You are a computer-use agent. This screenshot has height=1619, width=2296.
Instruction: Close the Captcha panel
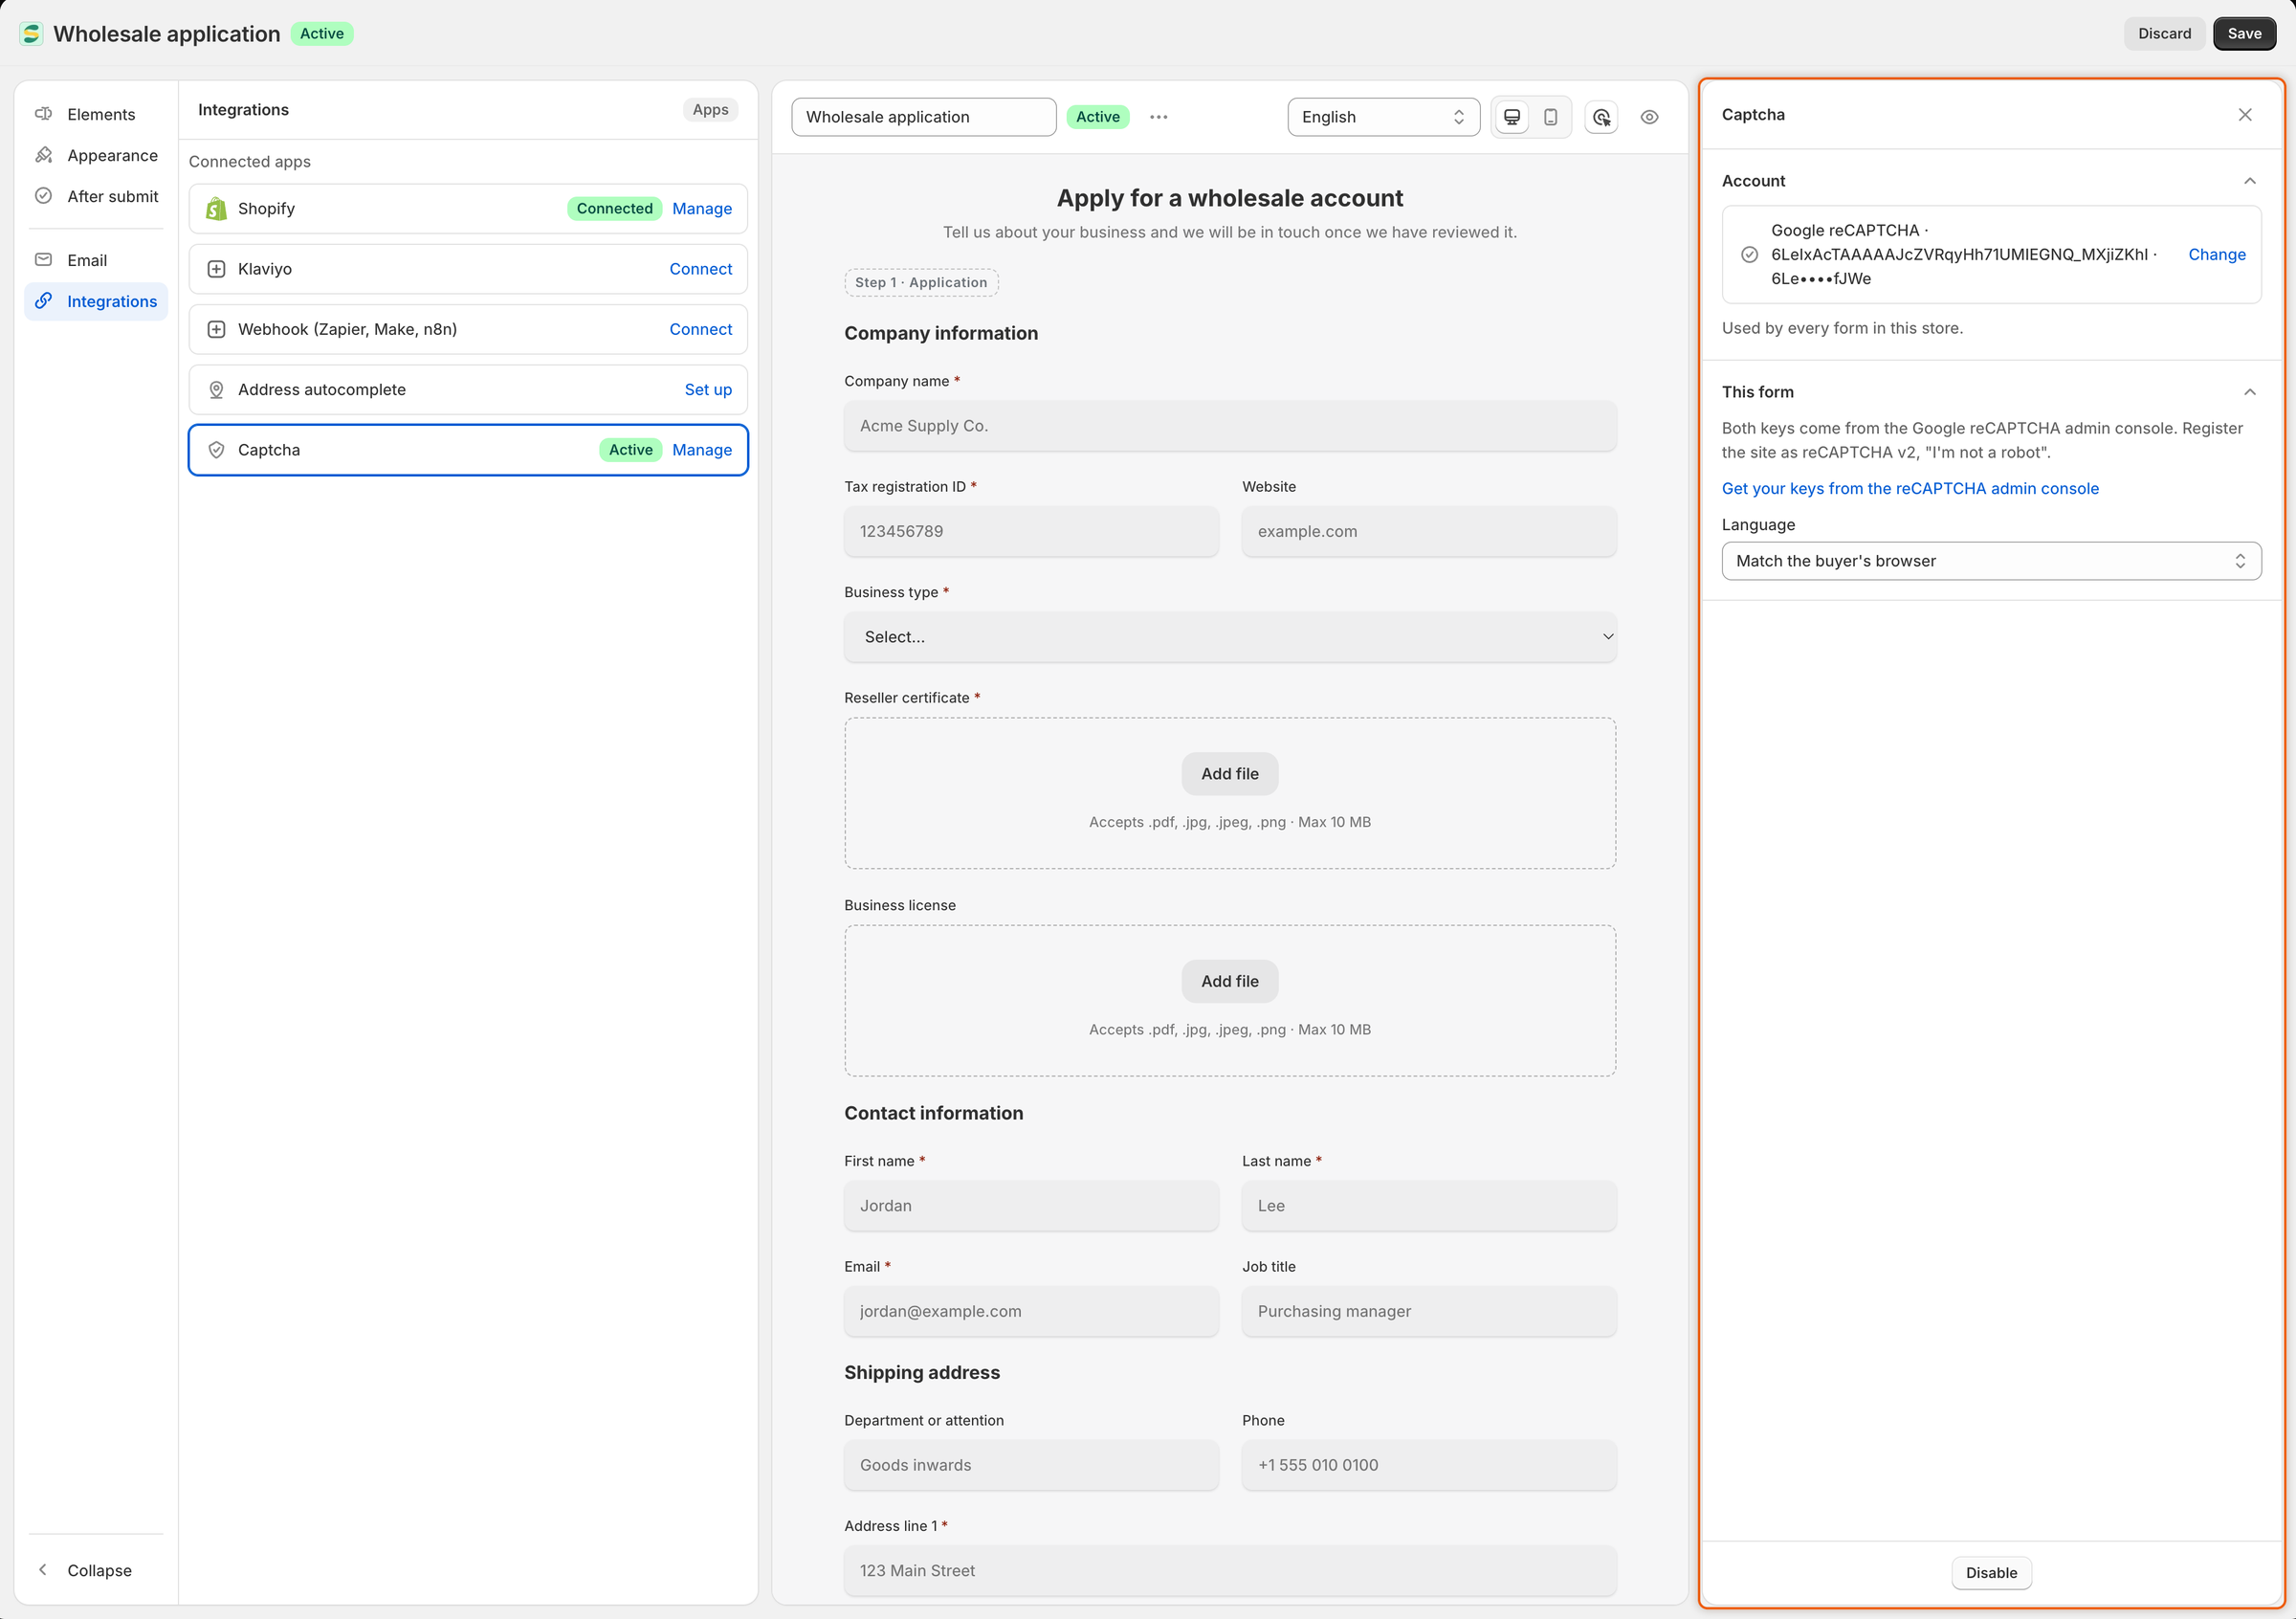coord(2244,115)
